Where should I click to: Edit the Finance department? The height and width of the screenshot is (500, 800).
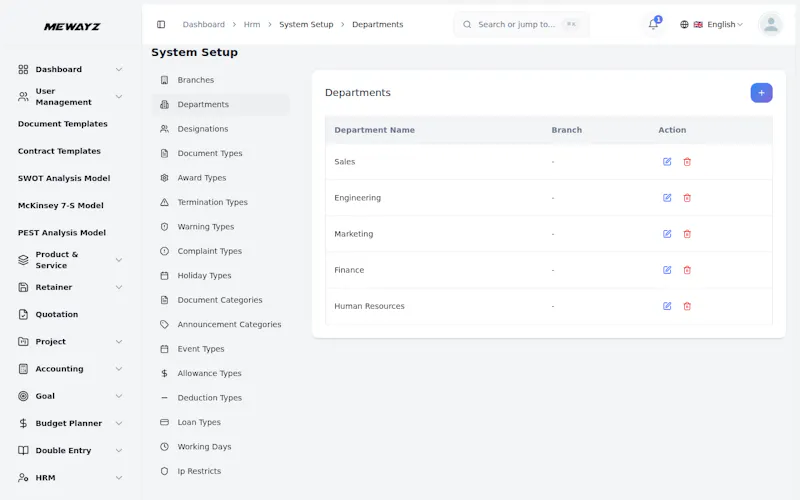tap(667, 270)
